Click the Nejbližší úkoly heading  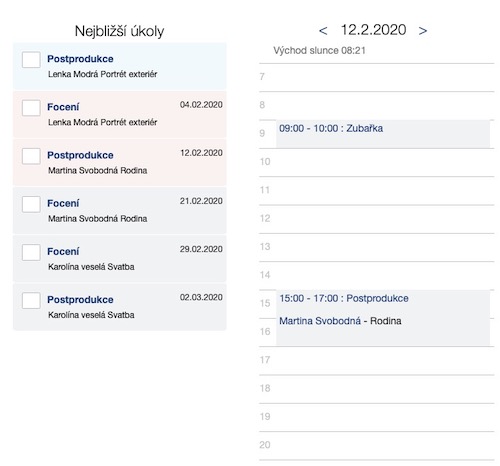click(x=119, y=31)
